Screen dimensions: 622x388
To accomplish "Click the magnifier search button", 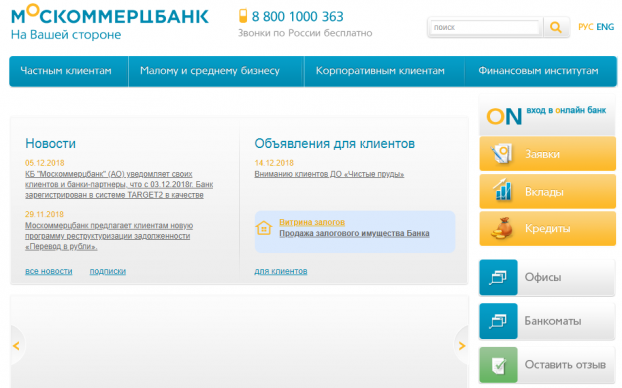I will click(x=556, y=27).
